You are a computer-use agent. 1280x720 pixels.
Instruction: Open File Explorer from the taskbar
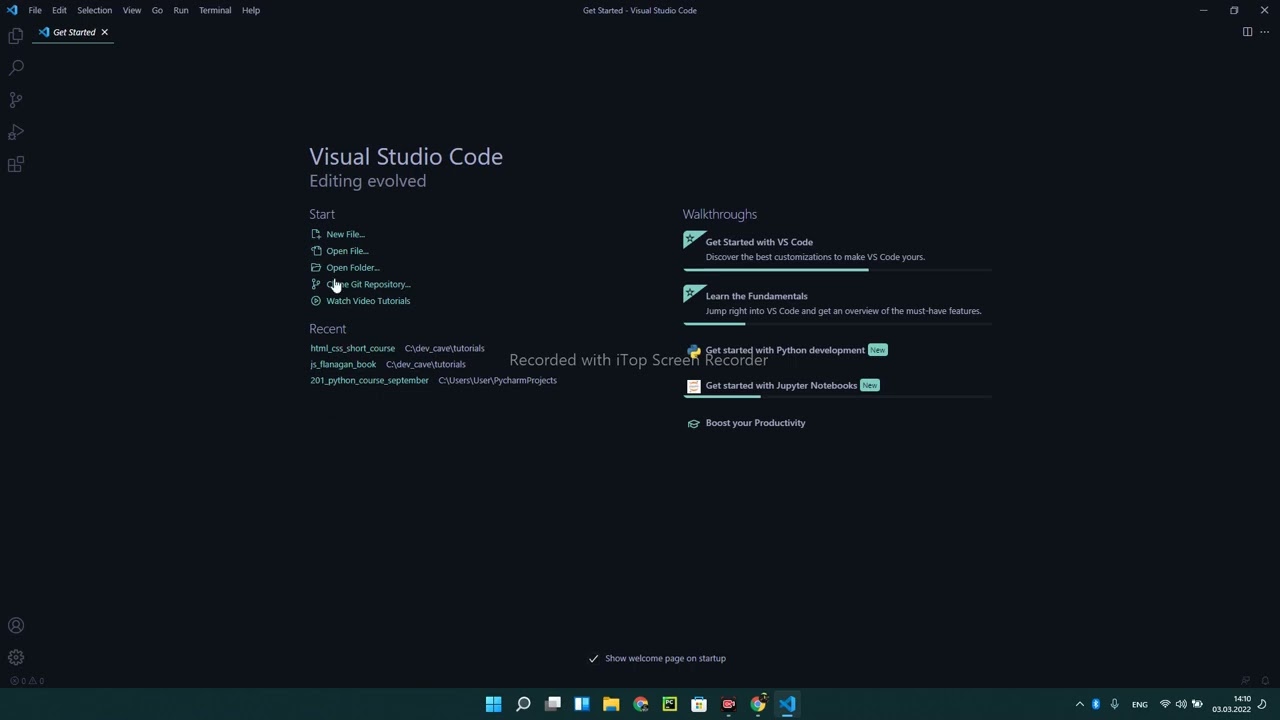pyautogui.click(x=611, y=704)
